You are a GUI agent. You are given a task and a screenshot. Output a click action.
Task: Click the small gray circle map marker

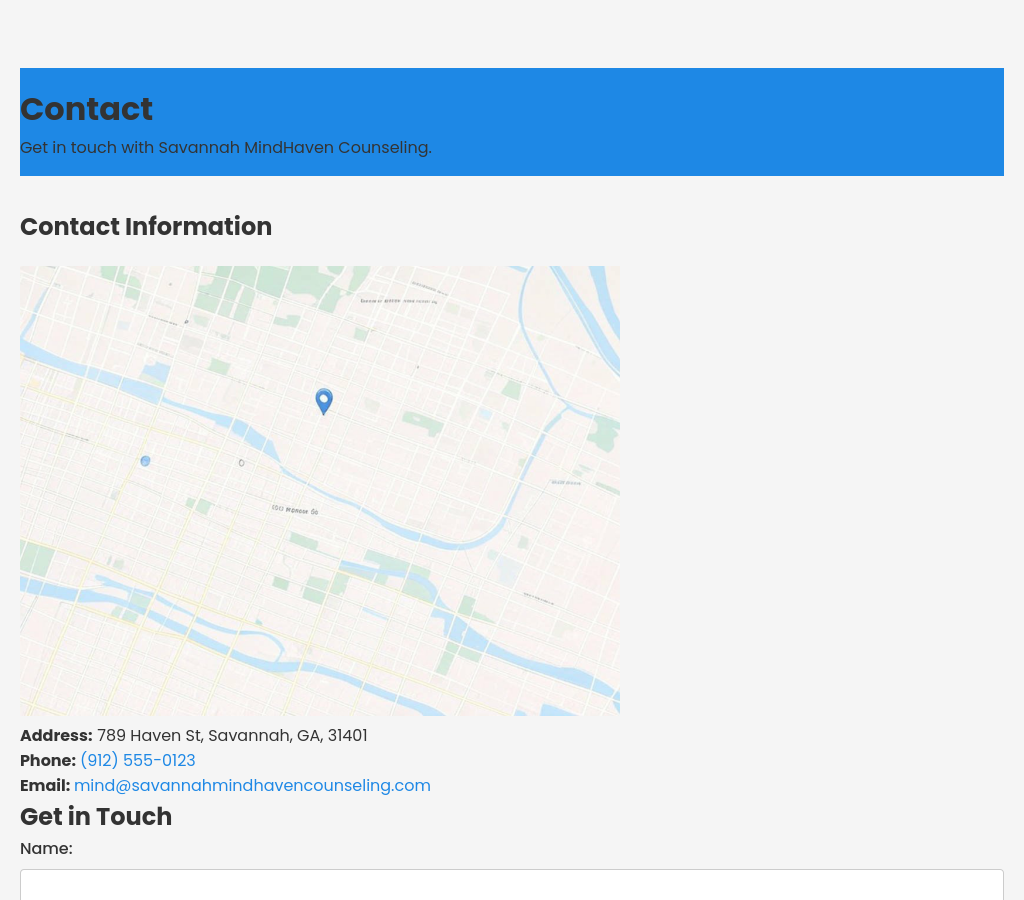(x=241, y=463)
